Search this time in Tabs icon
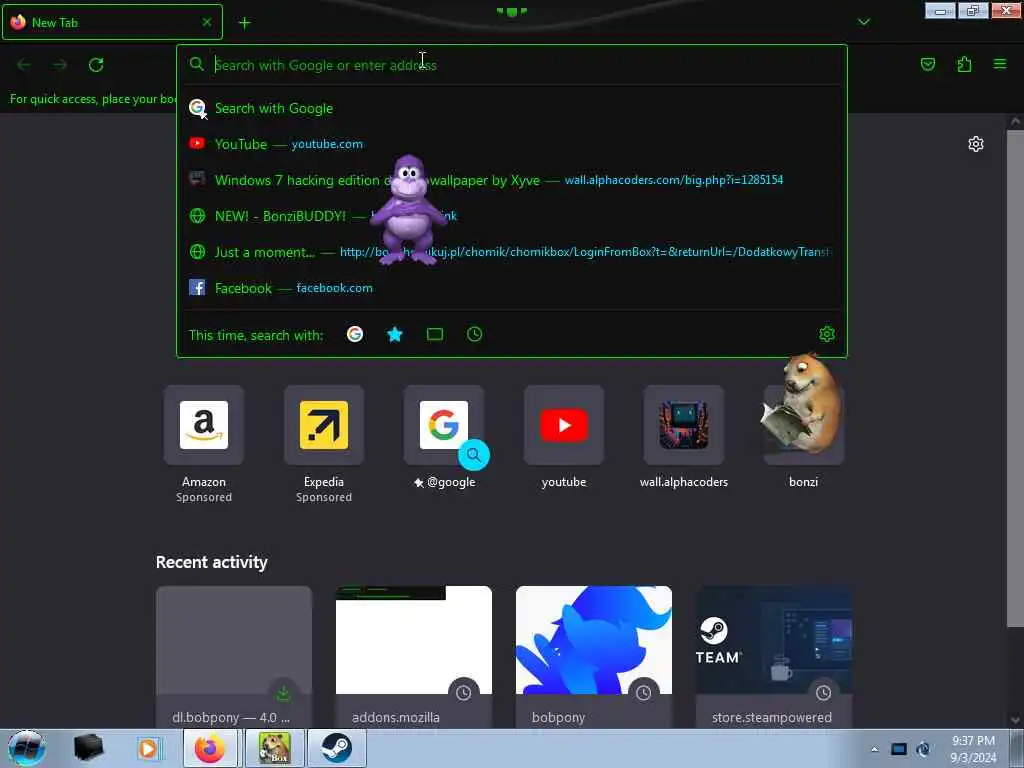This screenshot has height=768, width=1024. [x=435, y=334]
